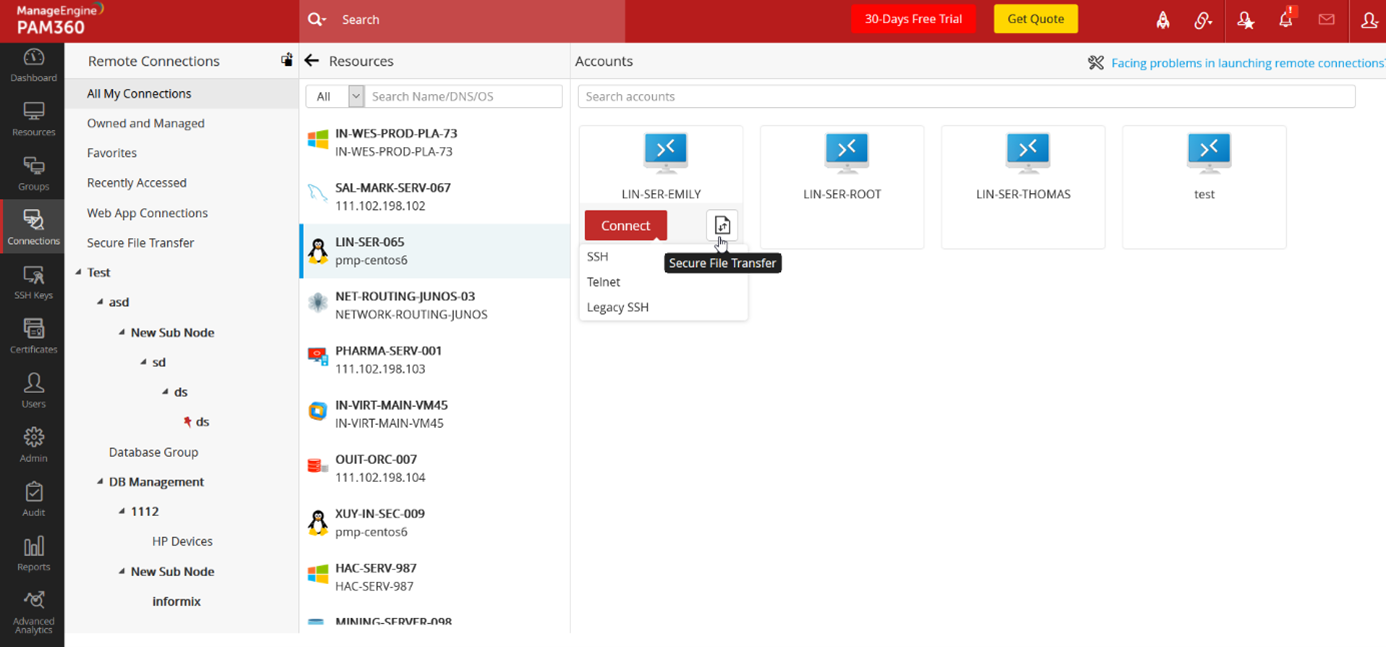Choose Legacy SSH connection option

(x=618, y=307)
